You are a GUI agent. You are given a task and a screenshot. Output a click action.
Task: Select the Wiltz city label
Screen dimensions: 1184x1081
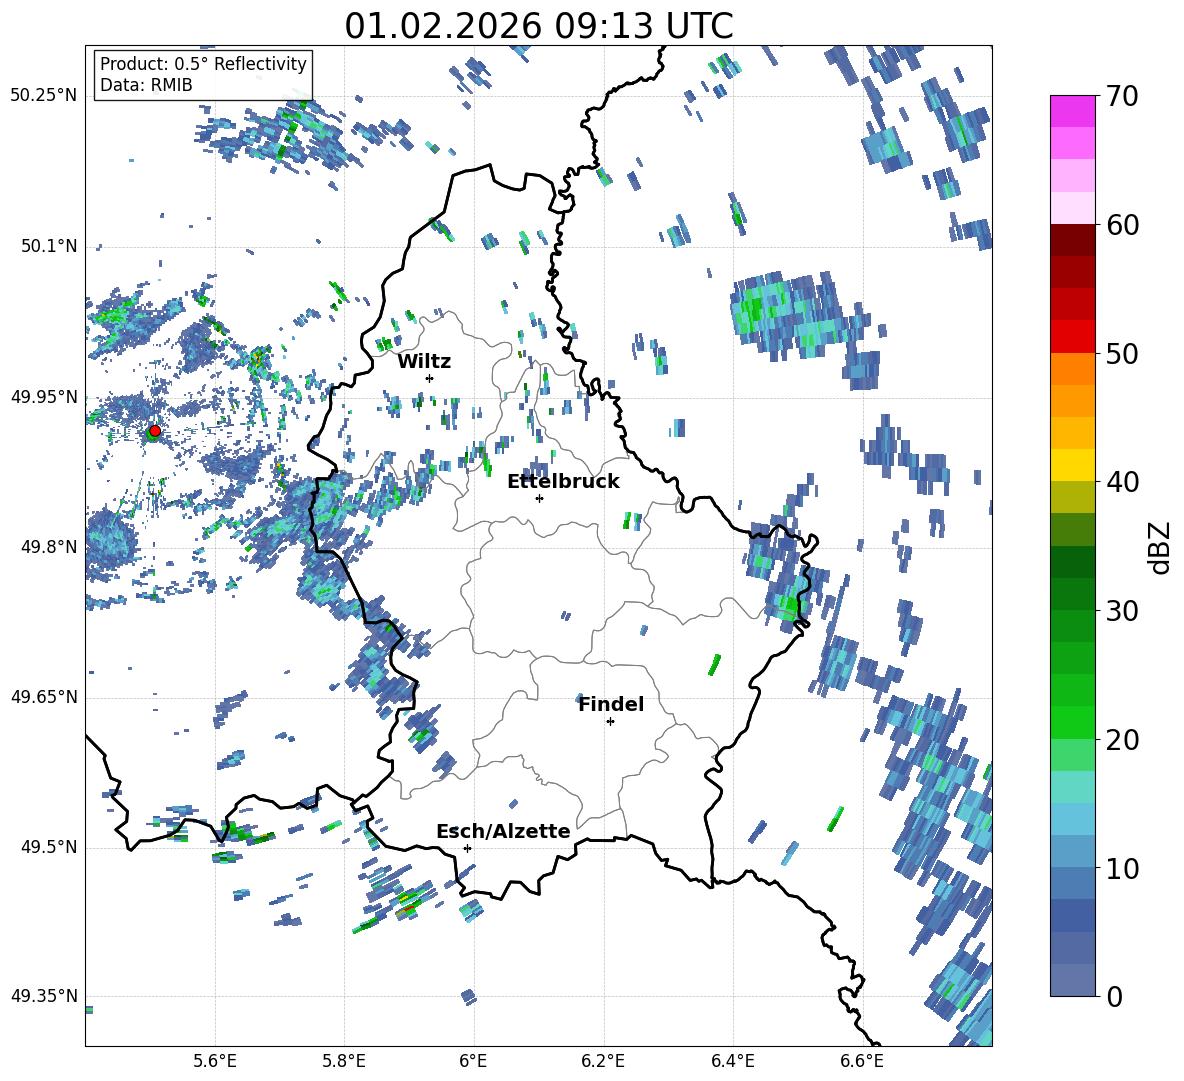424,361
